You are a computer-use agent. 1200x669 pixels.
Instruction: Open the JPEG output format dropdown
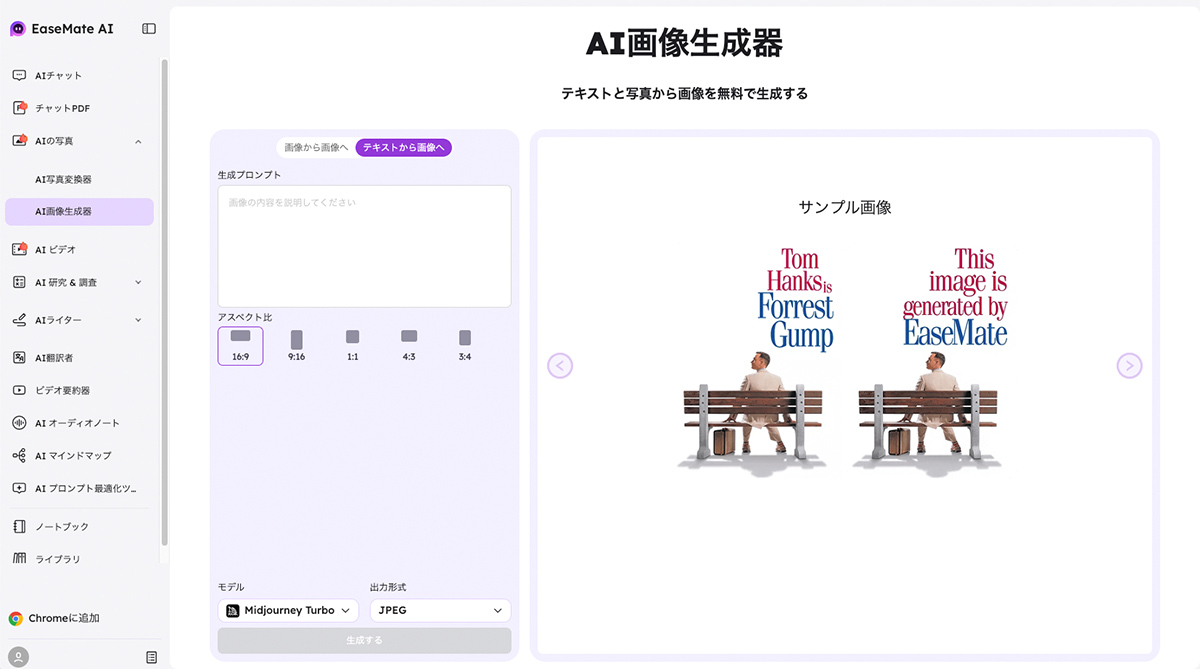point(440,610)
